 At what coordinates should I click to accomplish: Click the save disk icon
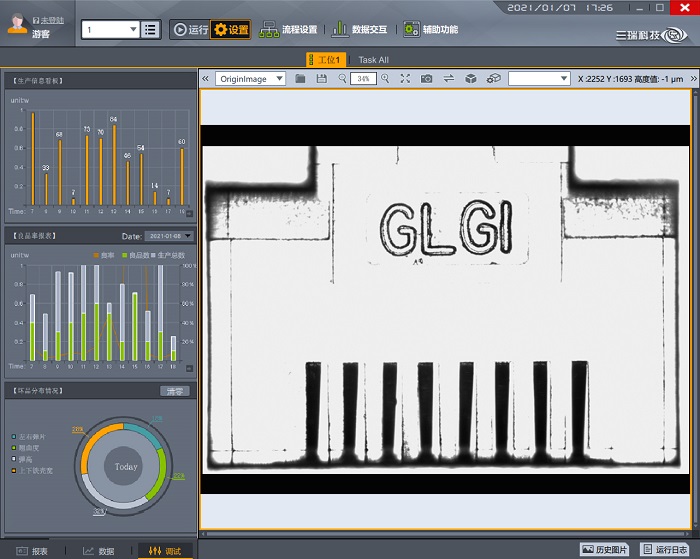coord(321,78)
